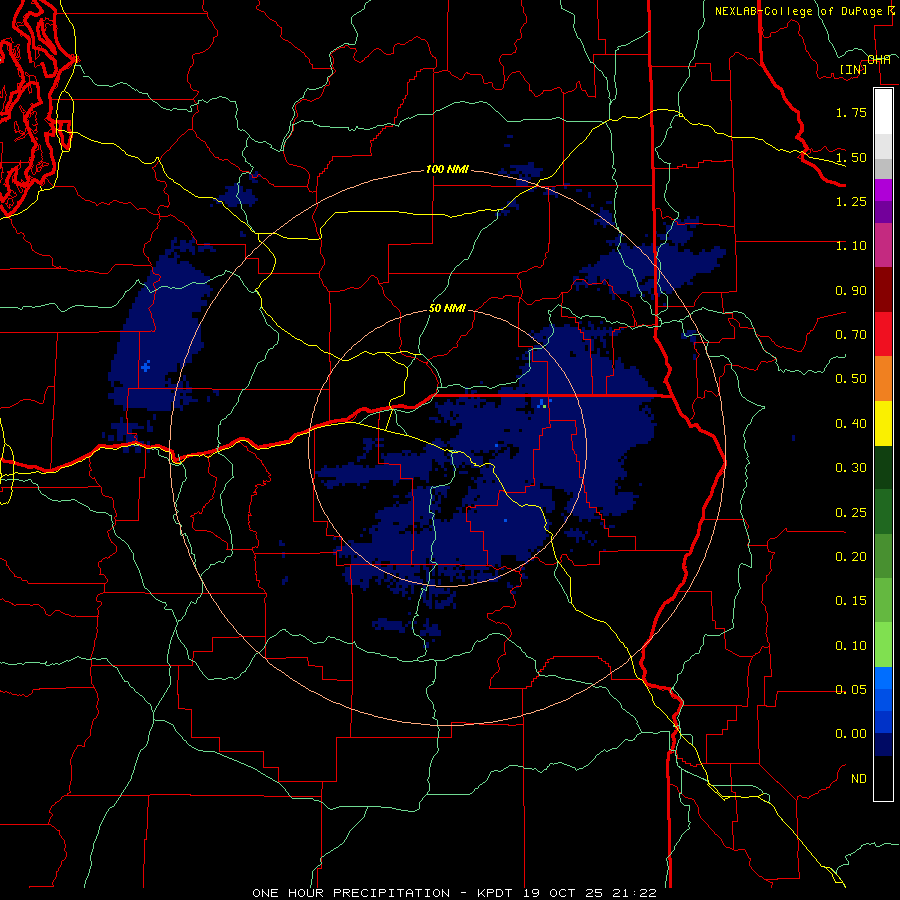Click the "0.05" legend value

coord(851,690)
